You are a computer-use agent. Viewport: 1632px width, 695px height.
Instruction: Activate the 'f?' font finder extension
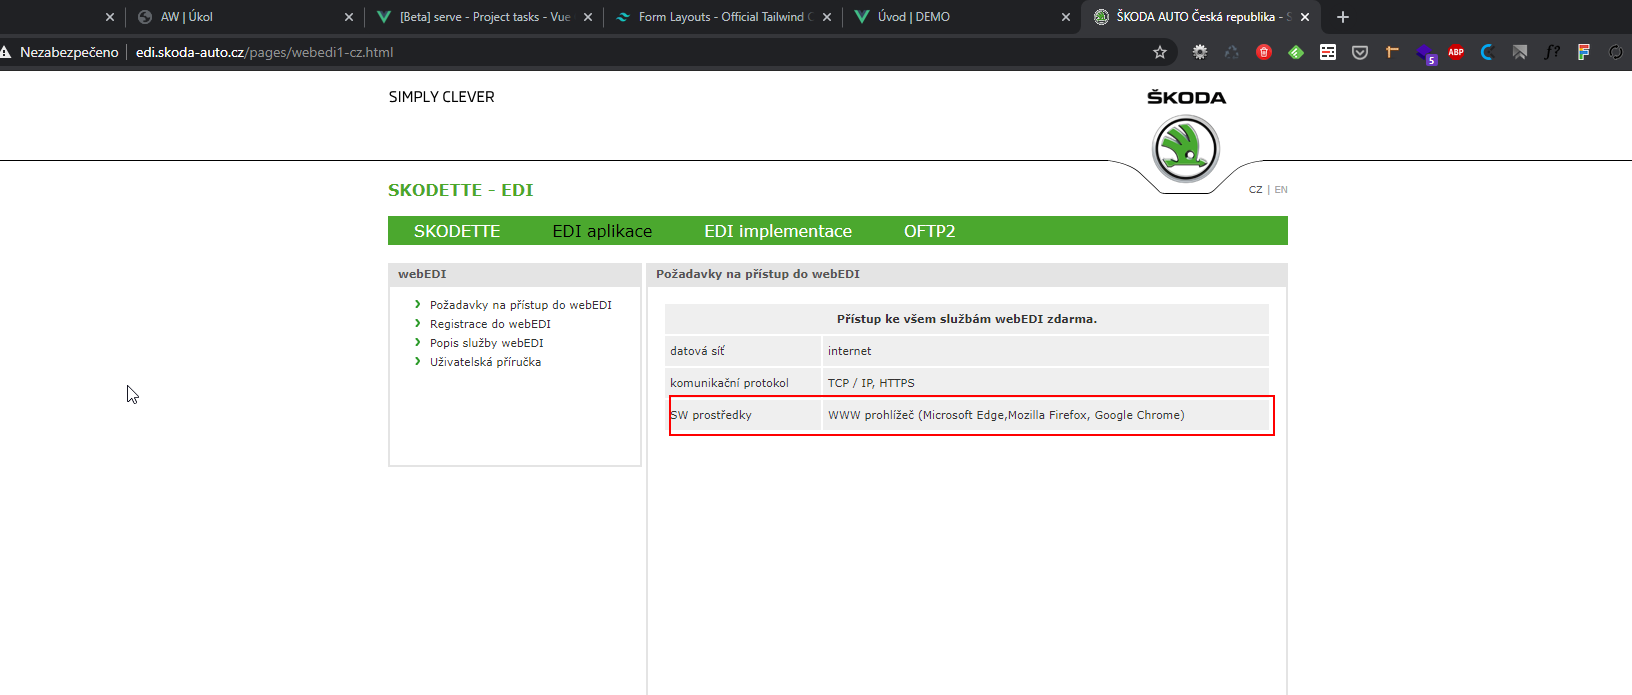click(1552, 52)
